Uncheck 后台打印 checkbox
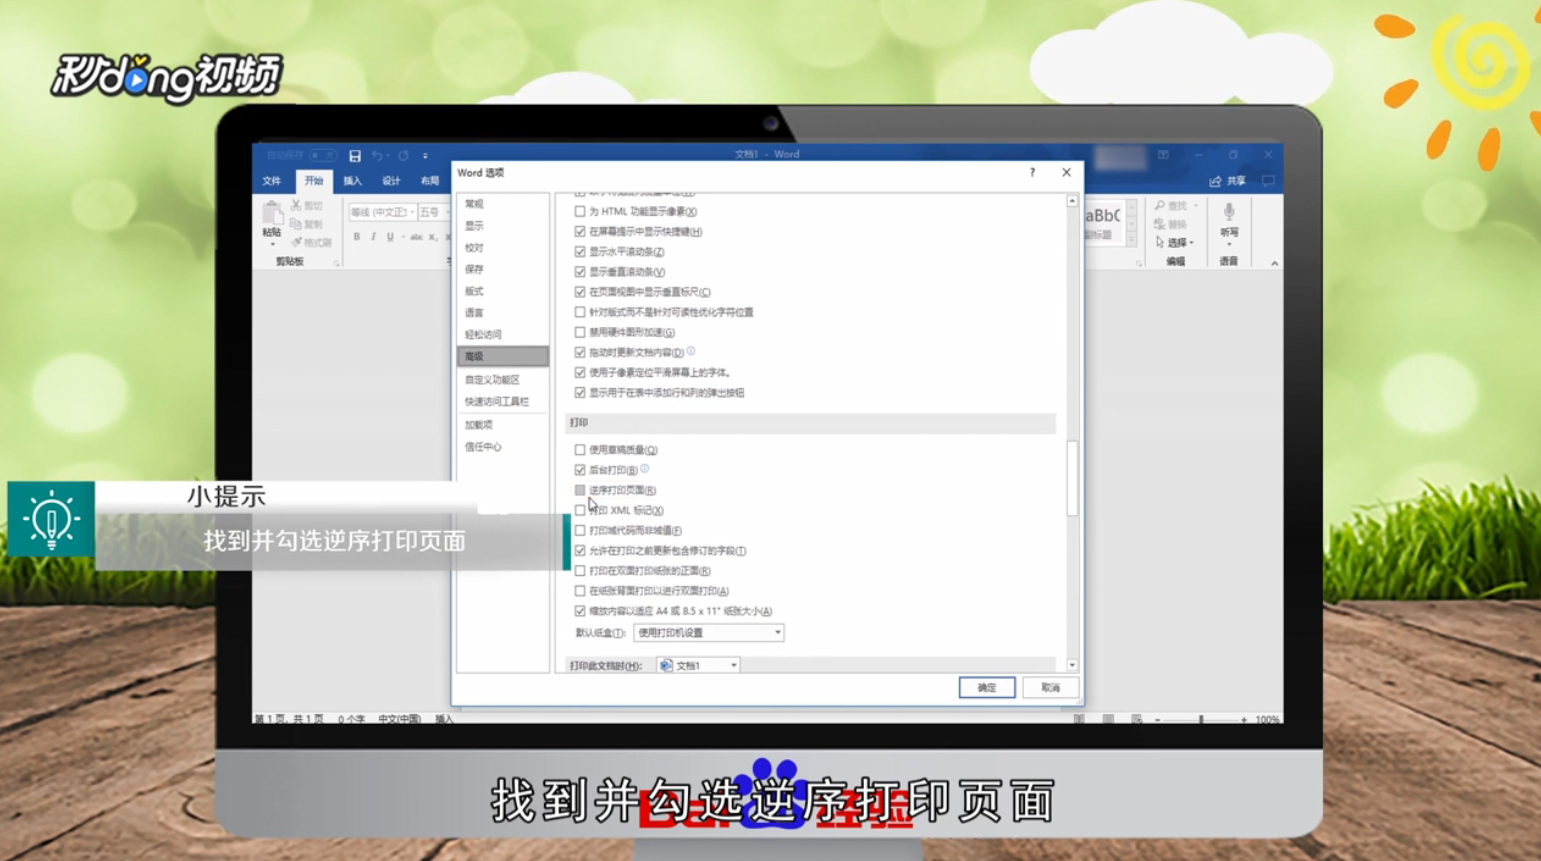1541x861 pixels. pos(580,470)
